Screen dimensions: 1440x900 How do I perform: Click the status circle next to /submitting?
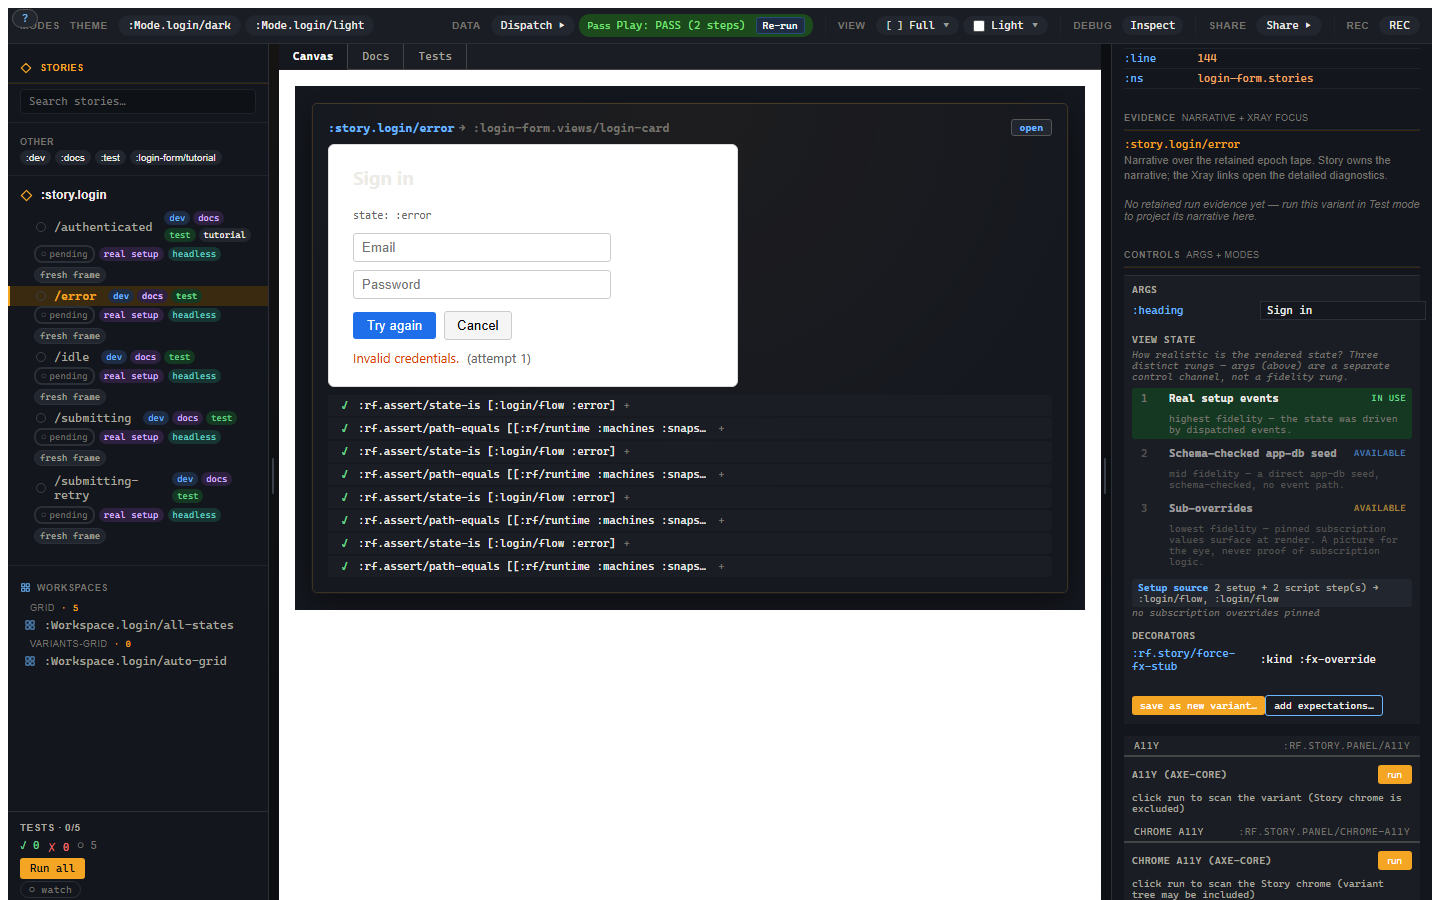pyautogui.click(x=41, y=418)
